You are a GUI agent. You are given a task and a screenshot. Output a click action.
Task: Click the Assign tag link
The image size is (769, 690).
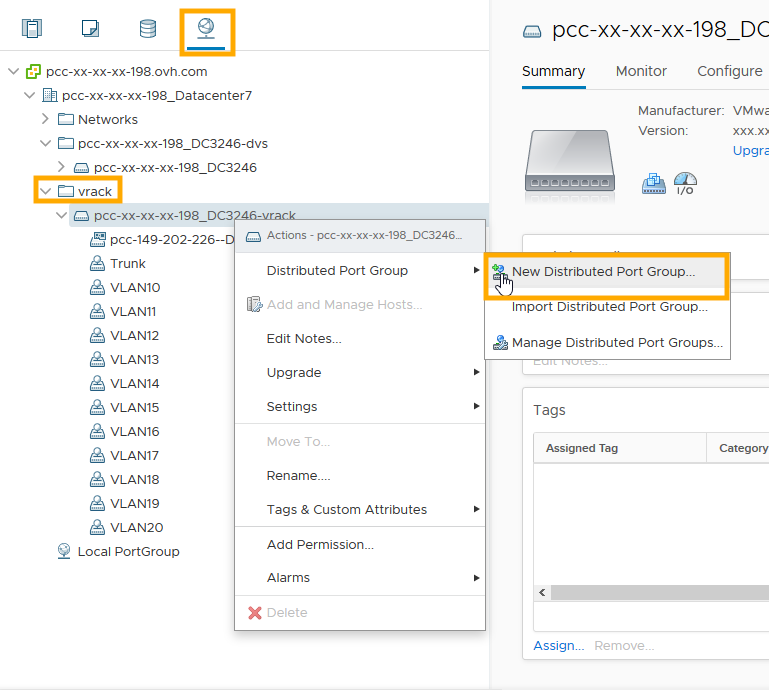pos(559,646)
